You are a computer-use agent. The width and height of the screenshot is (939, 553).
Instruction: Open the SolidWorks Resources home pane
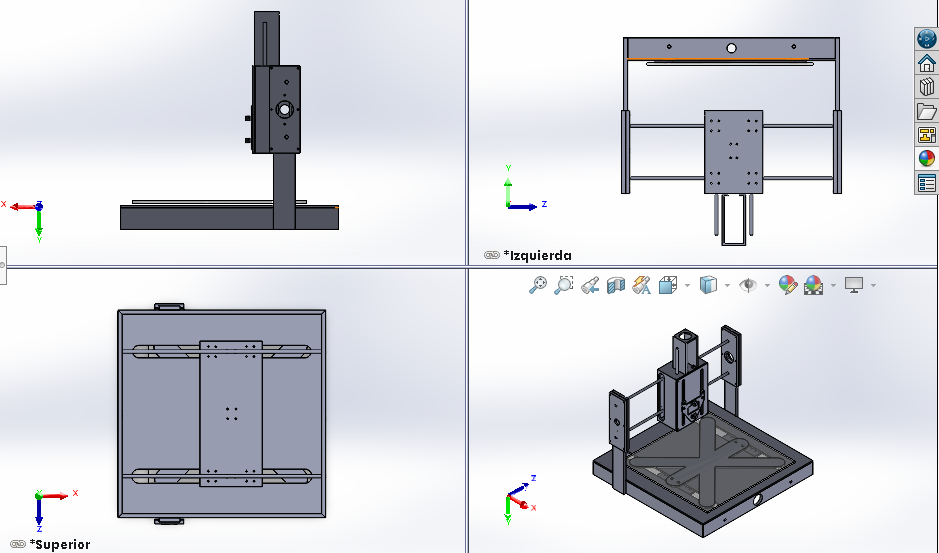point(927,63)
